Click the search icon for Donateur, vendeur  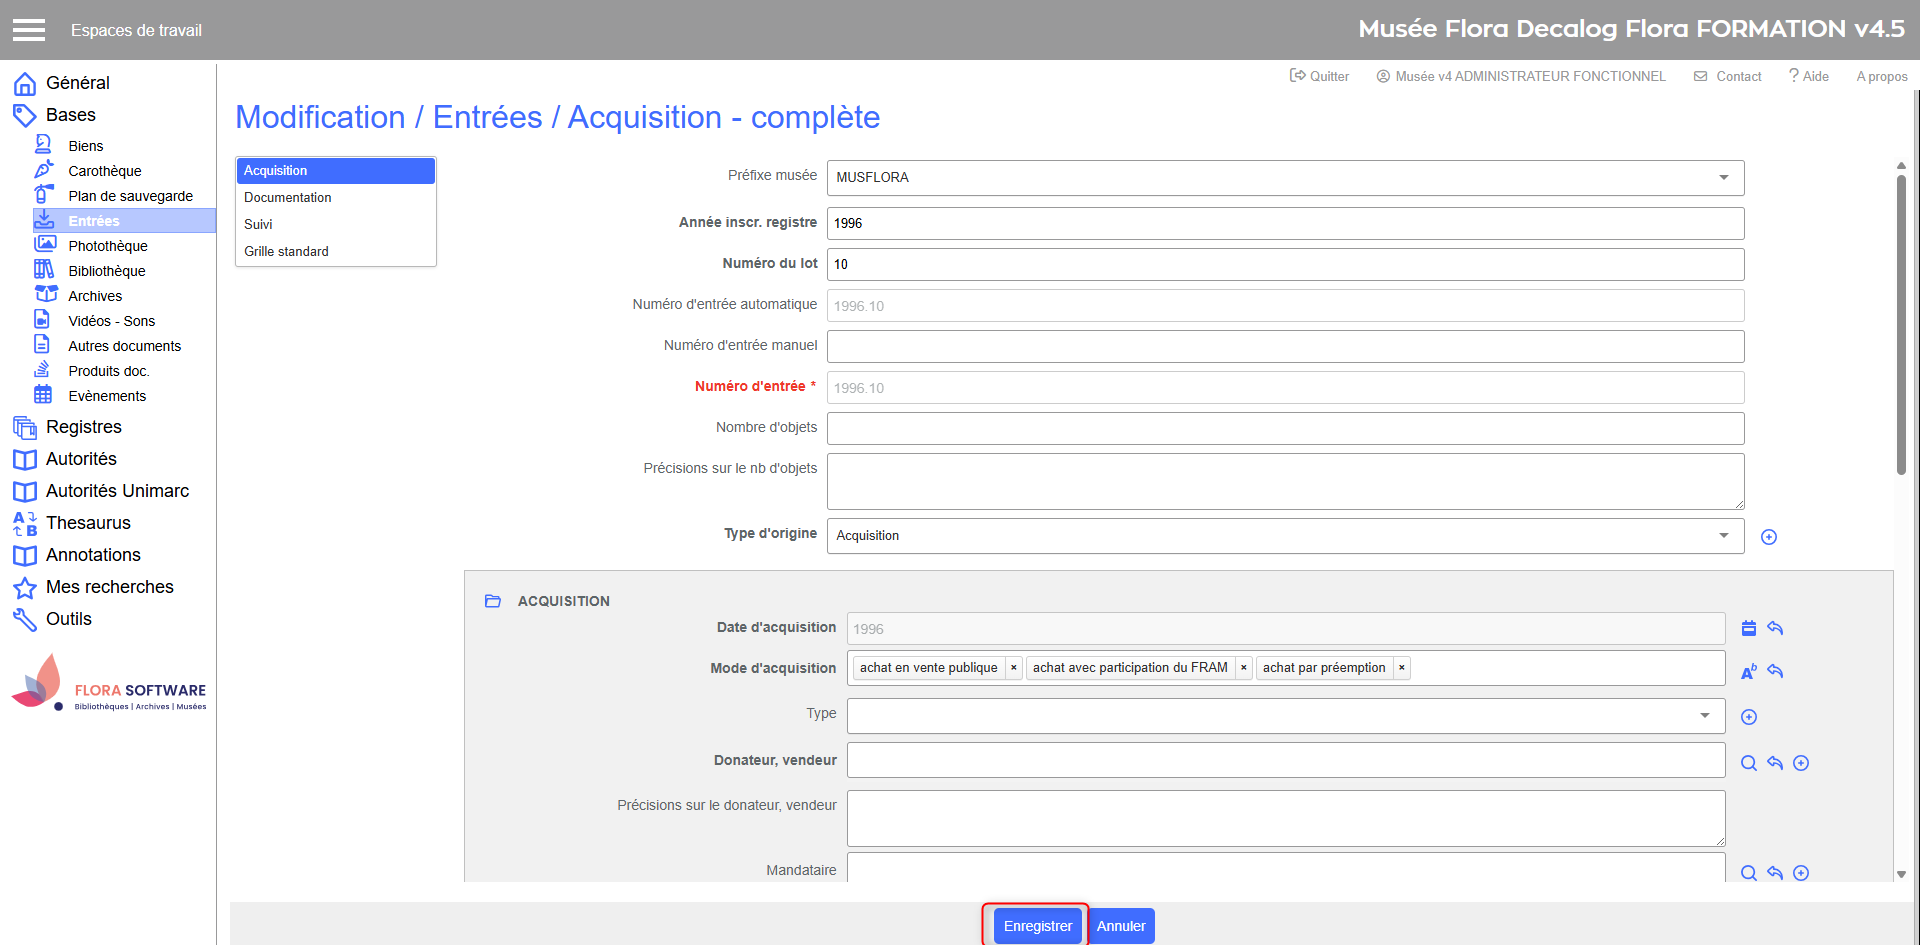tap(1748, 763)
